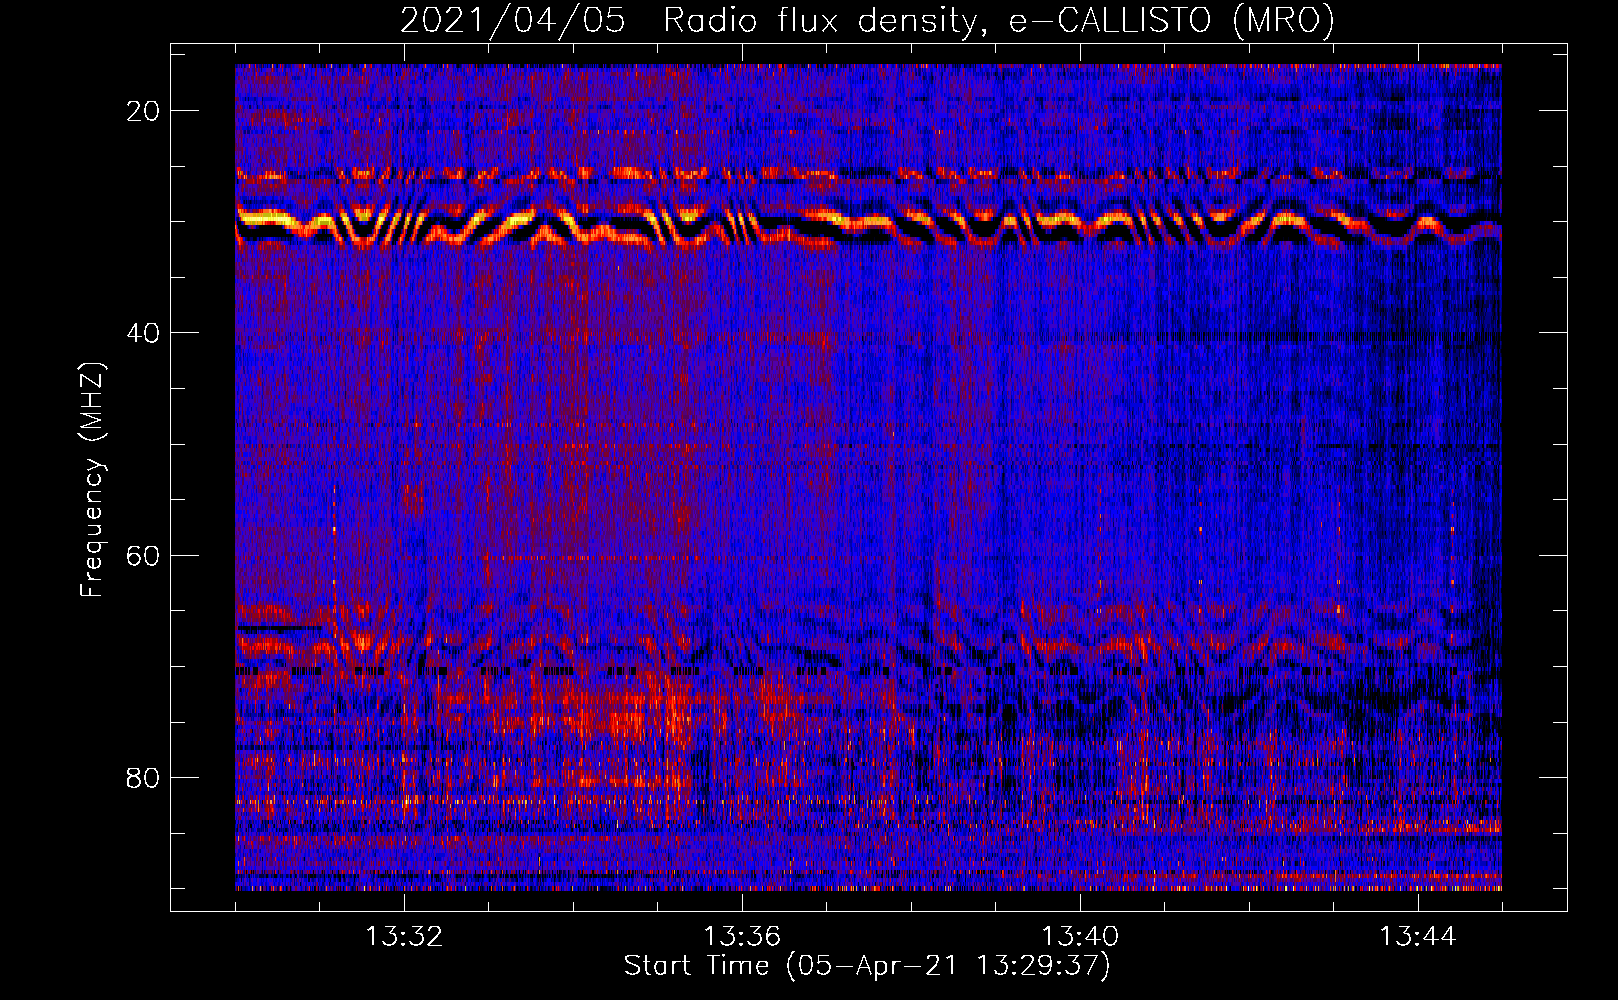Click the 13:32 time tick label
The height and width of the screenshot is (1000, 1618).
click(404, 937)
